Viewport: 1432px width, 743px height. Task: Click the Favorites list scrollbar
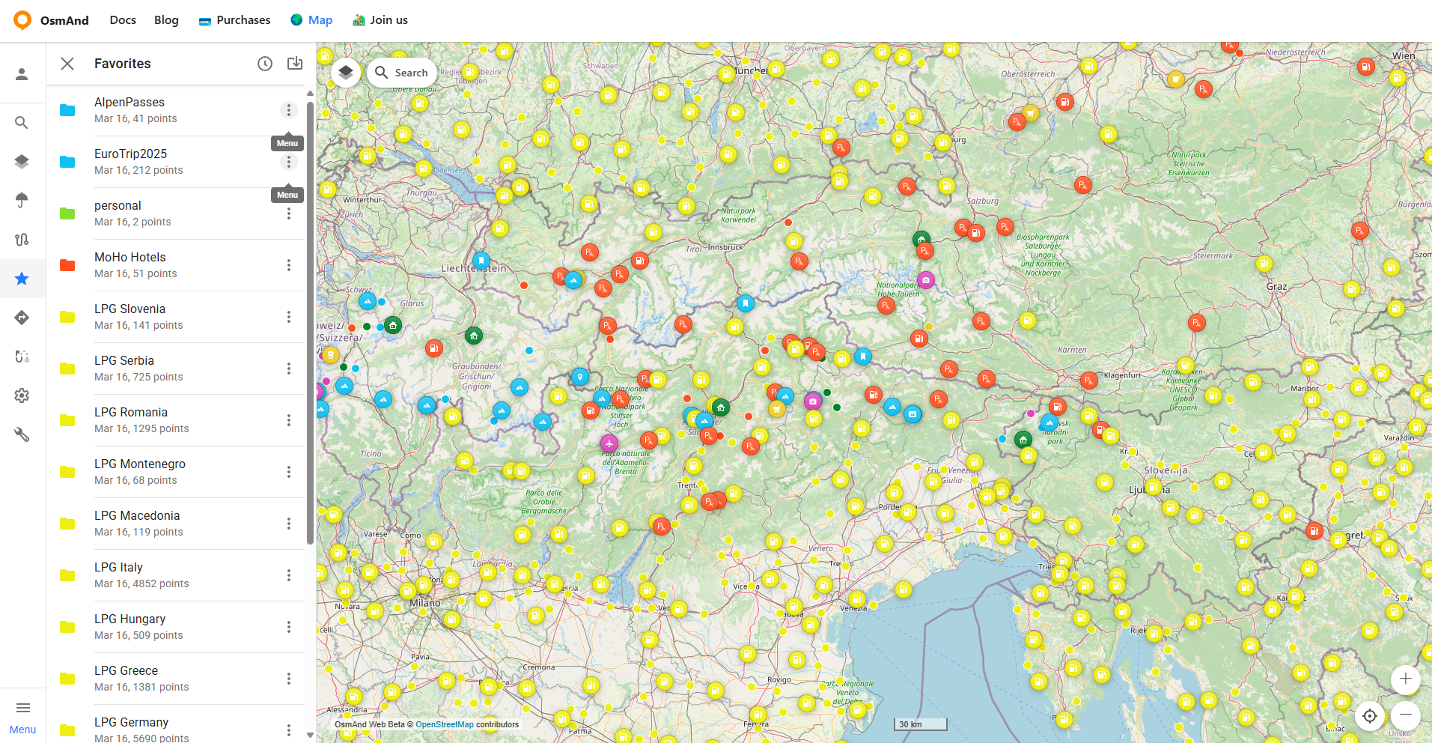(x=310, y=322)
